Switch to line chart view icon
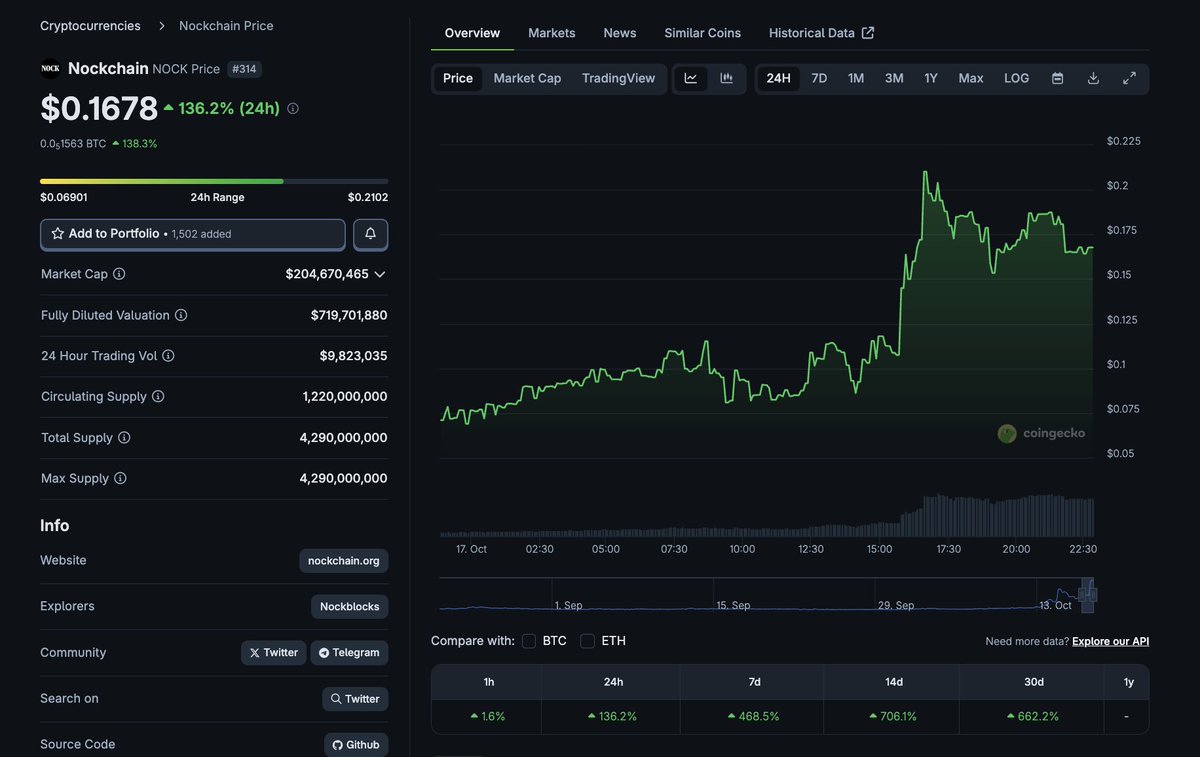This screenshot has height=757, width=1200. point(691,78)
